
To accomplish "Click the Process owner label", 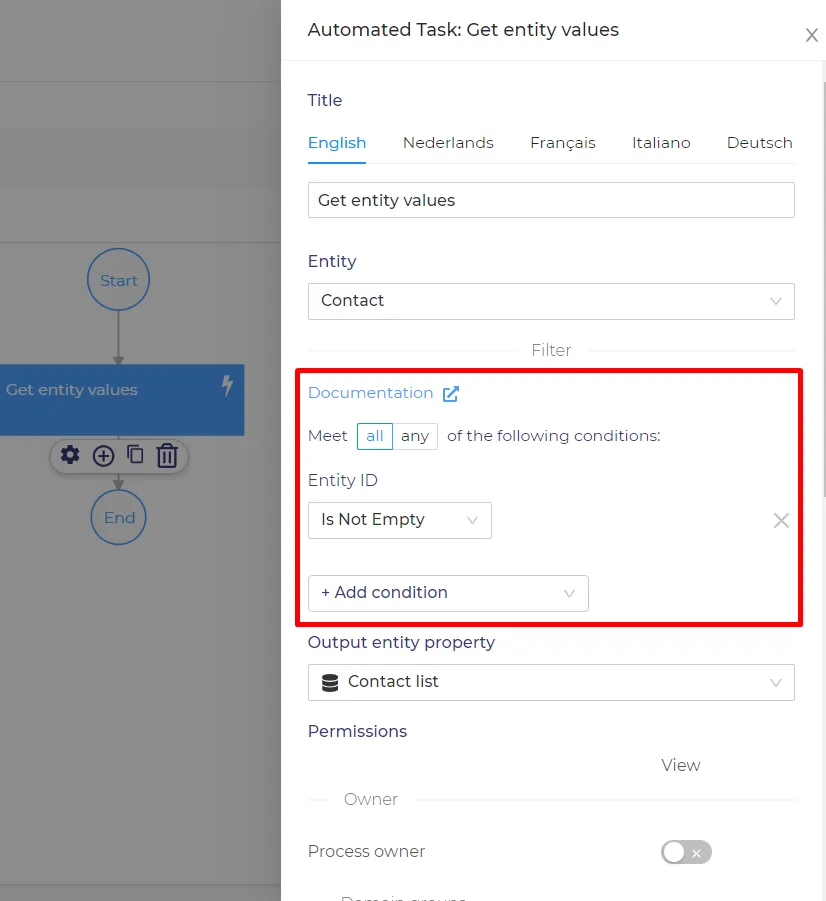I will coord(367,852).
